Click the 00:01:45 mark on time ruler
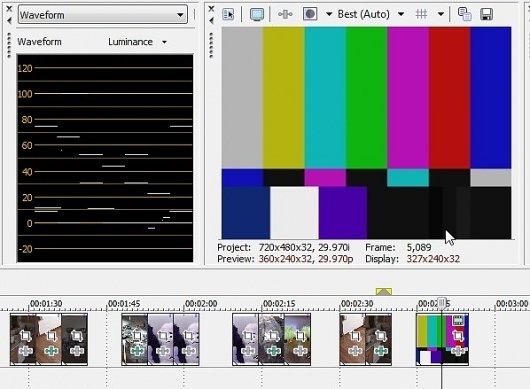The width and height of the screenshot is (530, 389). pyautogui.click(x=124, y=303)
